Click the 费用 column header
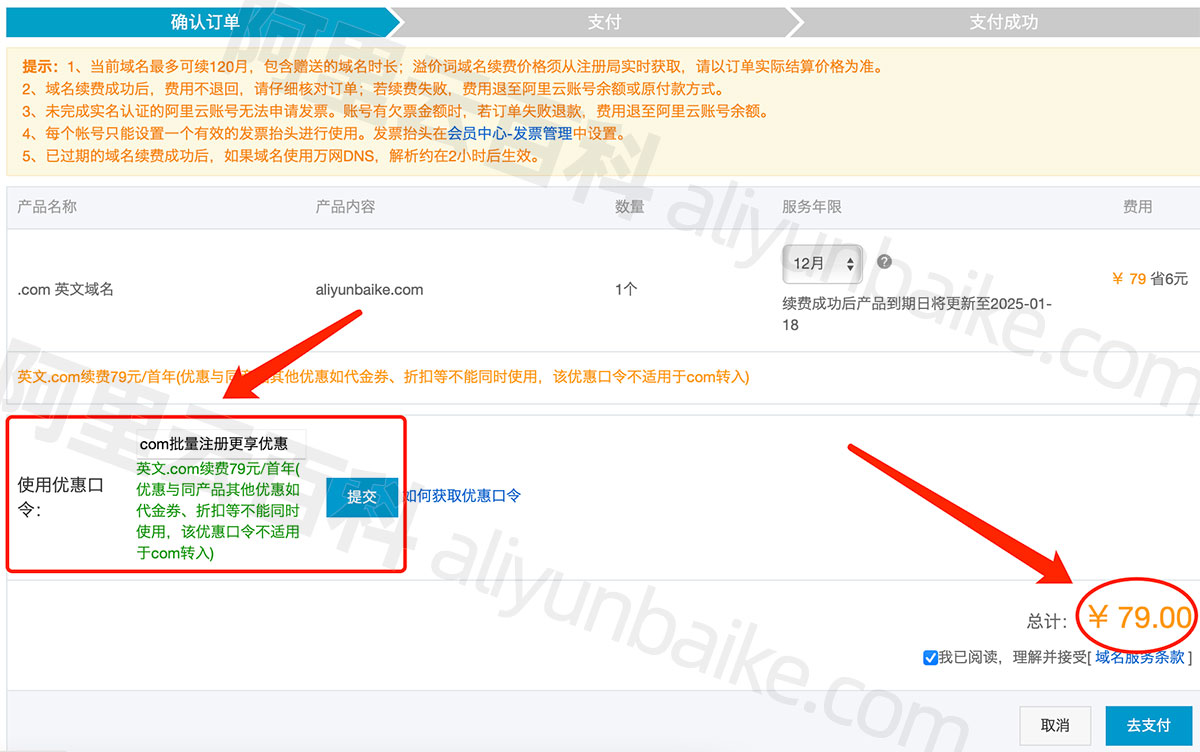 coord(1137,207)
